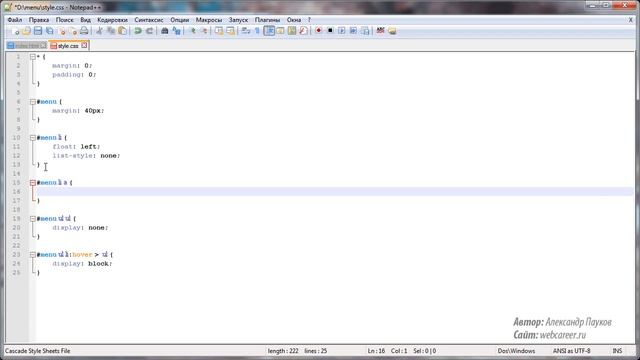Close document using X at menu bar end
The height and width of the screenshot is (360, 640).
(631, 20)
